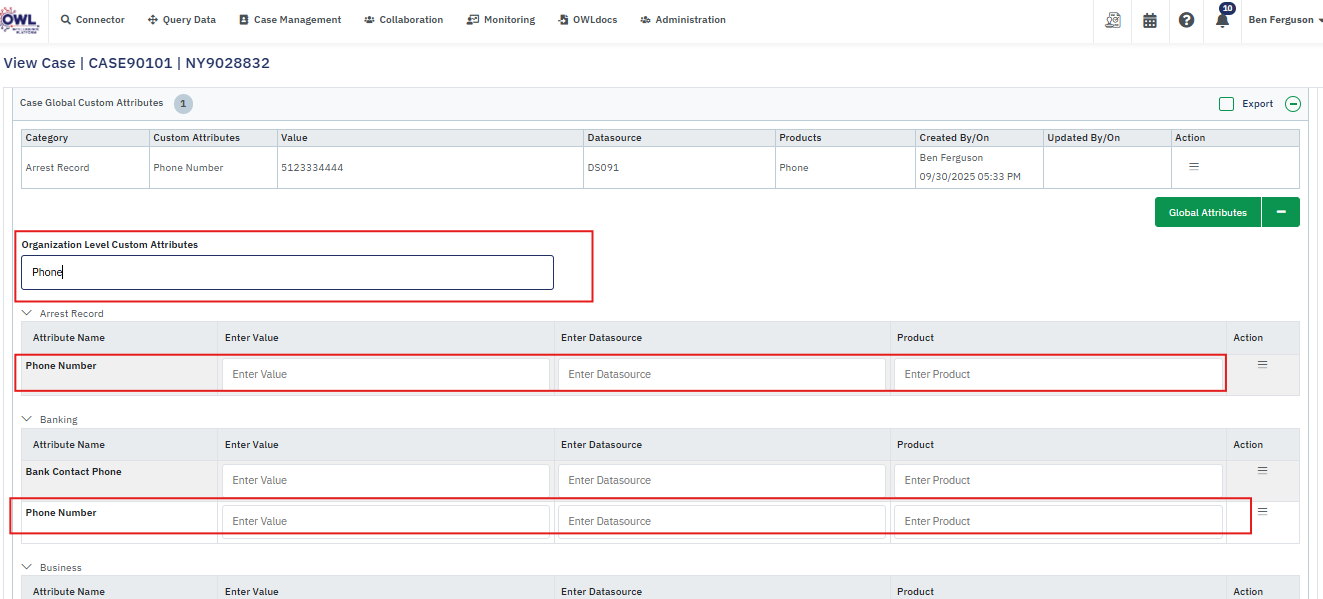Open the Query Data menu
The image size is (1323, 599).
[x=181, y=20]
